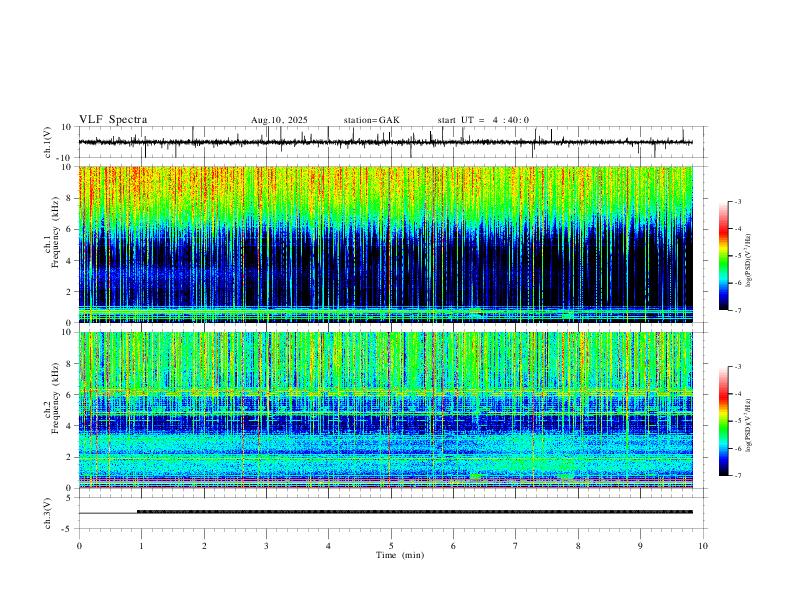Click the "-4" tick on ch.2 colorbar

coord(737,394)
